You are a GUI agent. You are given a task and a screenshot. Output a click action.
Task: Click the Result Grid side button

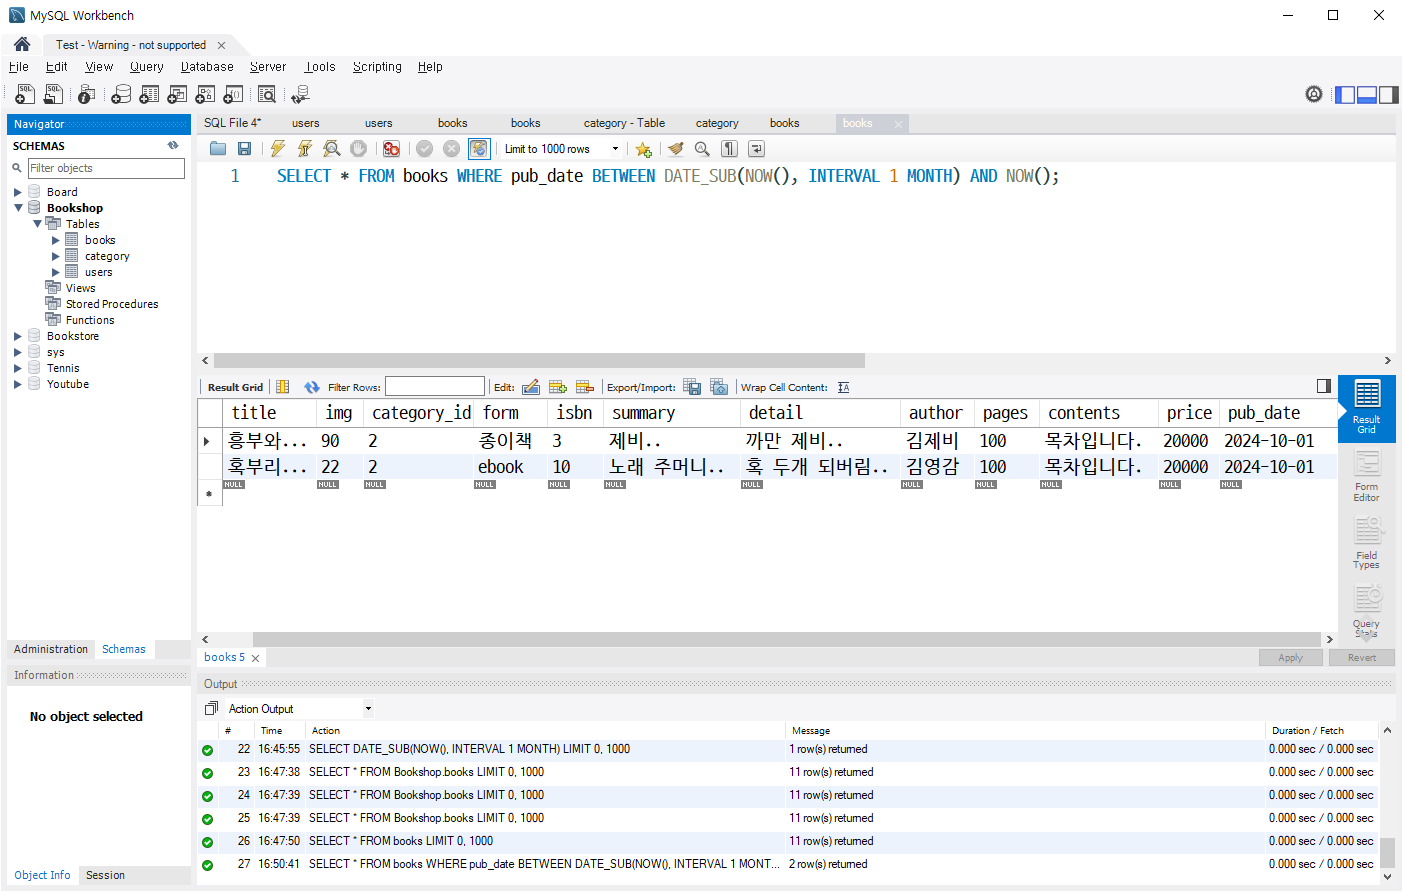pos(1366,408)
